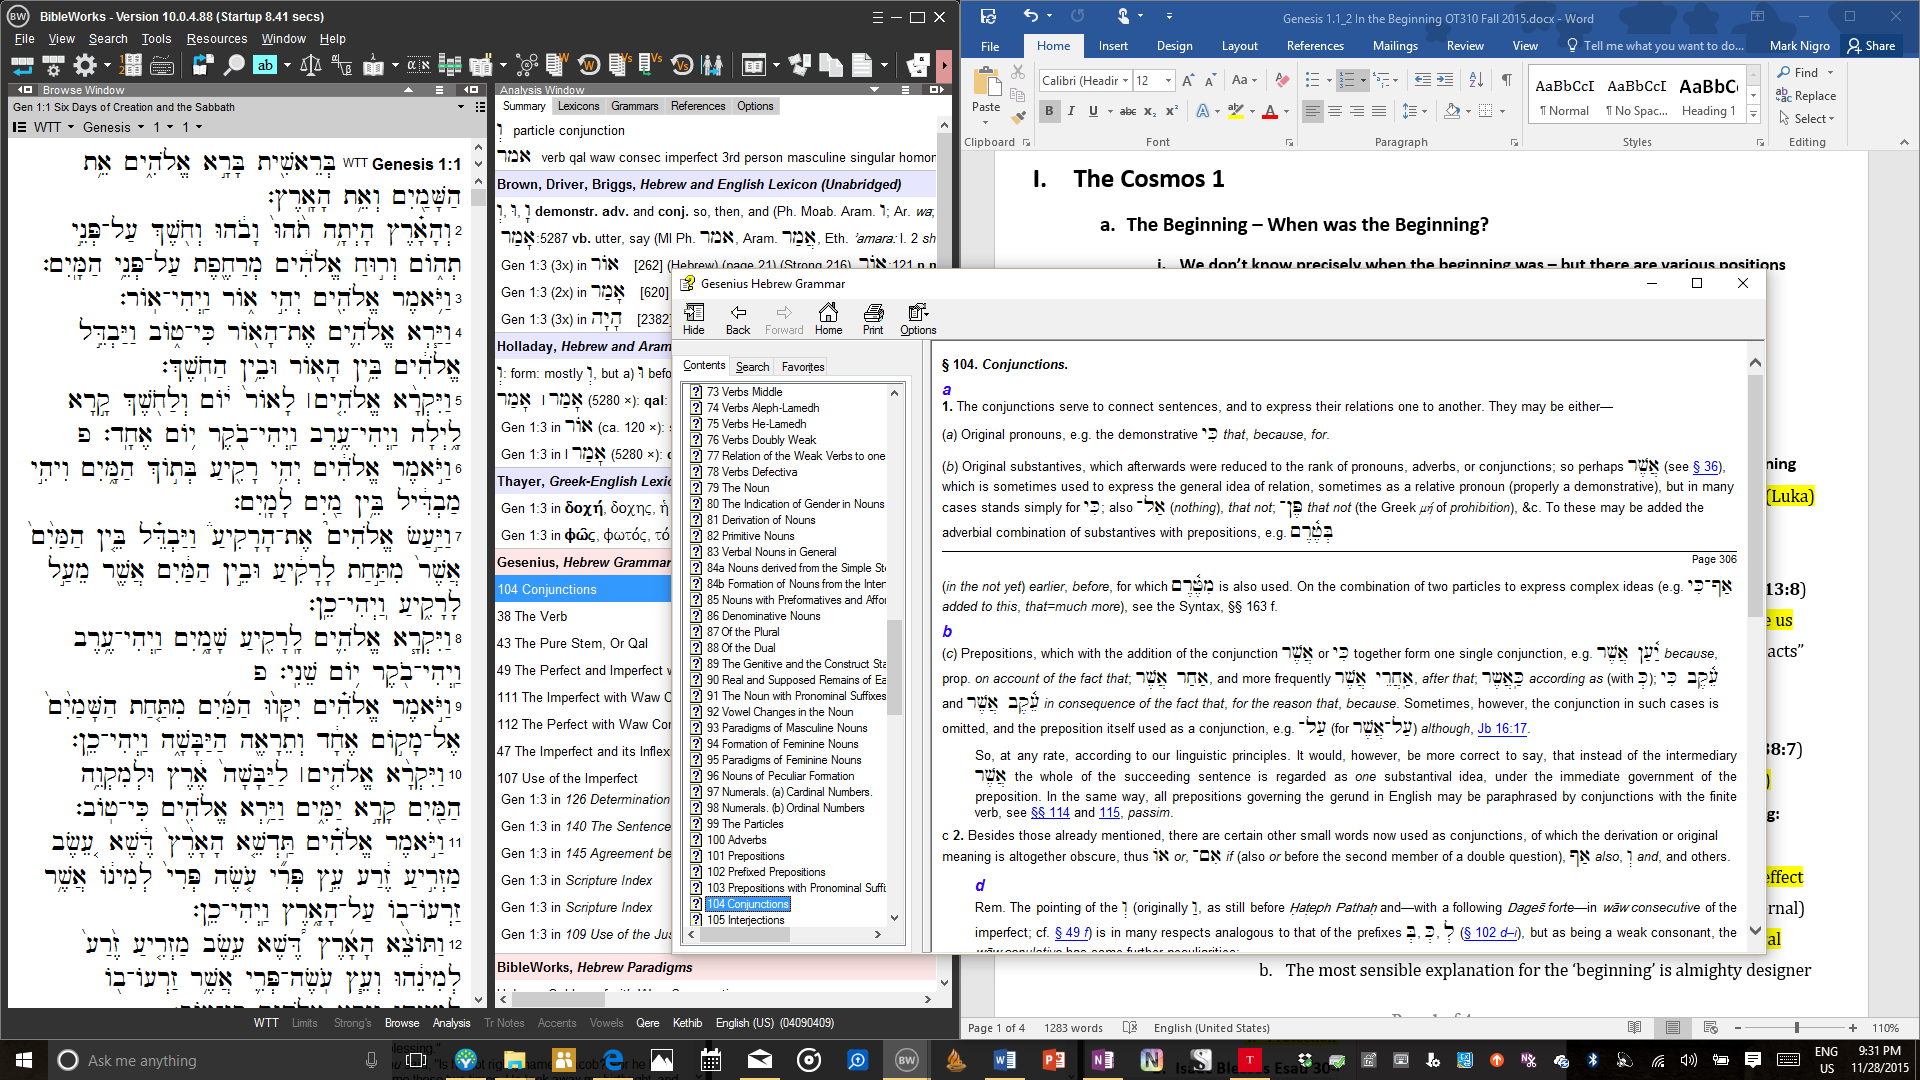The width and height of the screenshot is (1920, 1080).
Task: Click the Format Painter brush in Word
Action: [x=1018, y=117]
